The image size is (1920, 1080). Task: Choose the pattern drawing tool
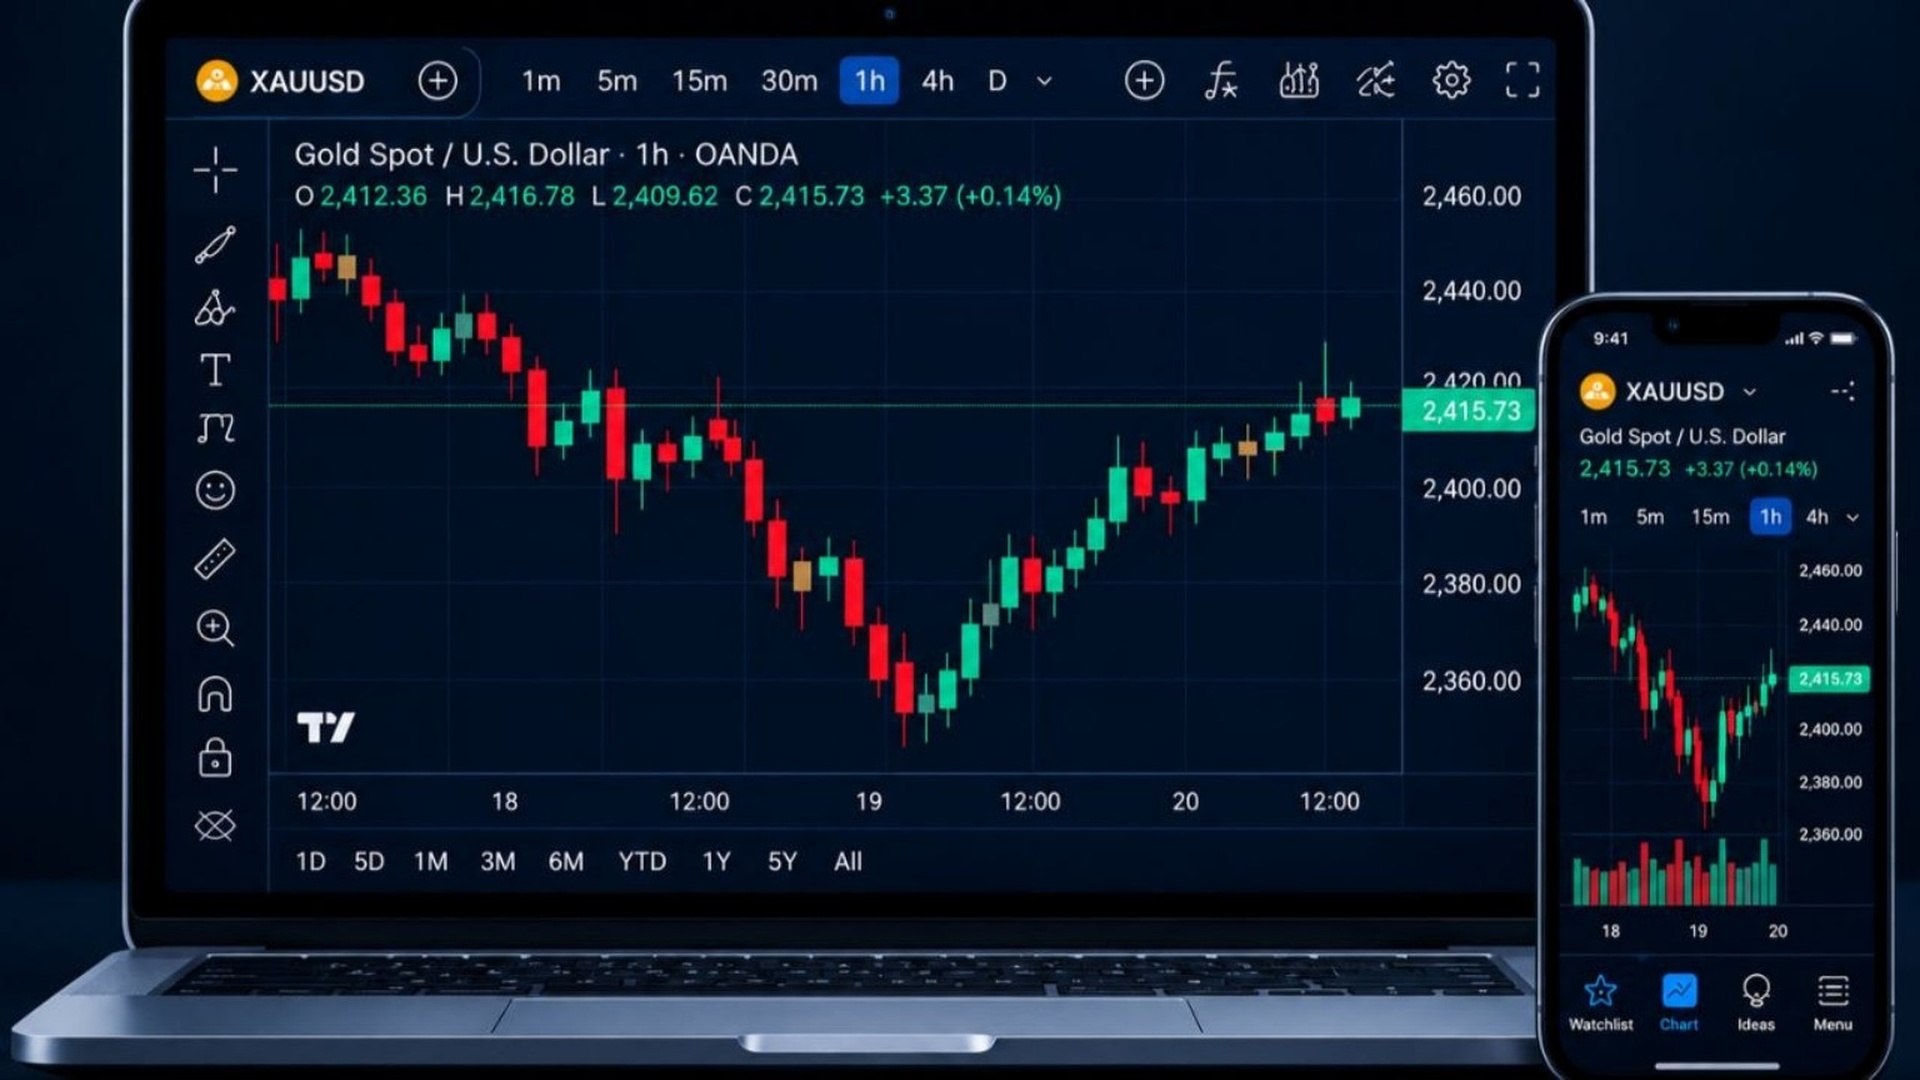click(215, 428)
